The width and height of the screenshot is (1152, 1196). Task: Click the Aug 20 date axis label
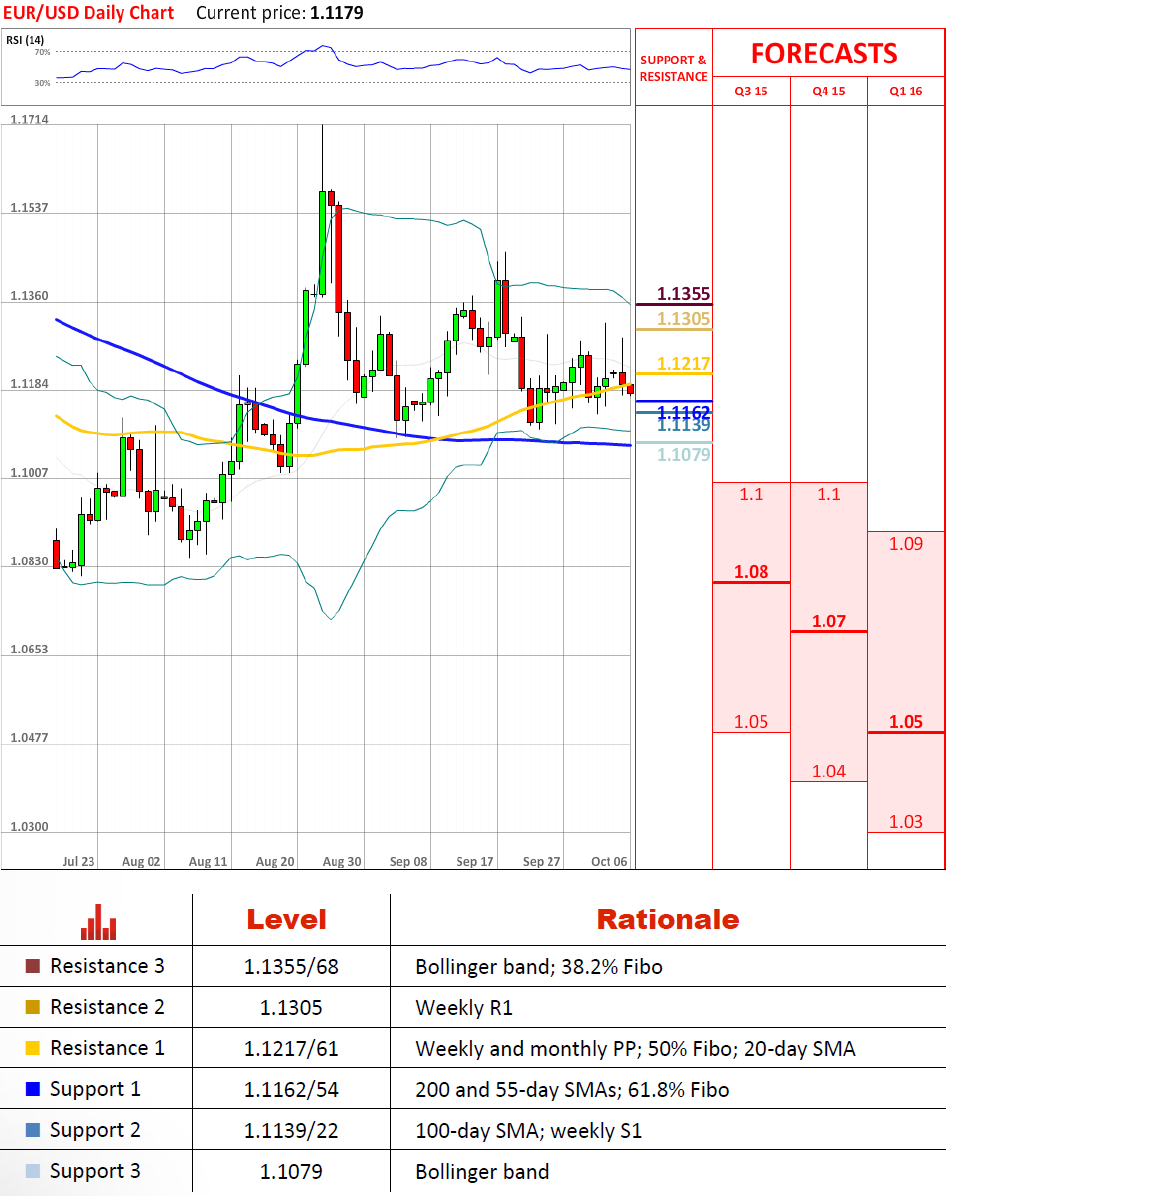click(x=275, y=861)
